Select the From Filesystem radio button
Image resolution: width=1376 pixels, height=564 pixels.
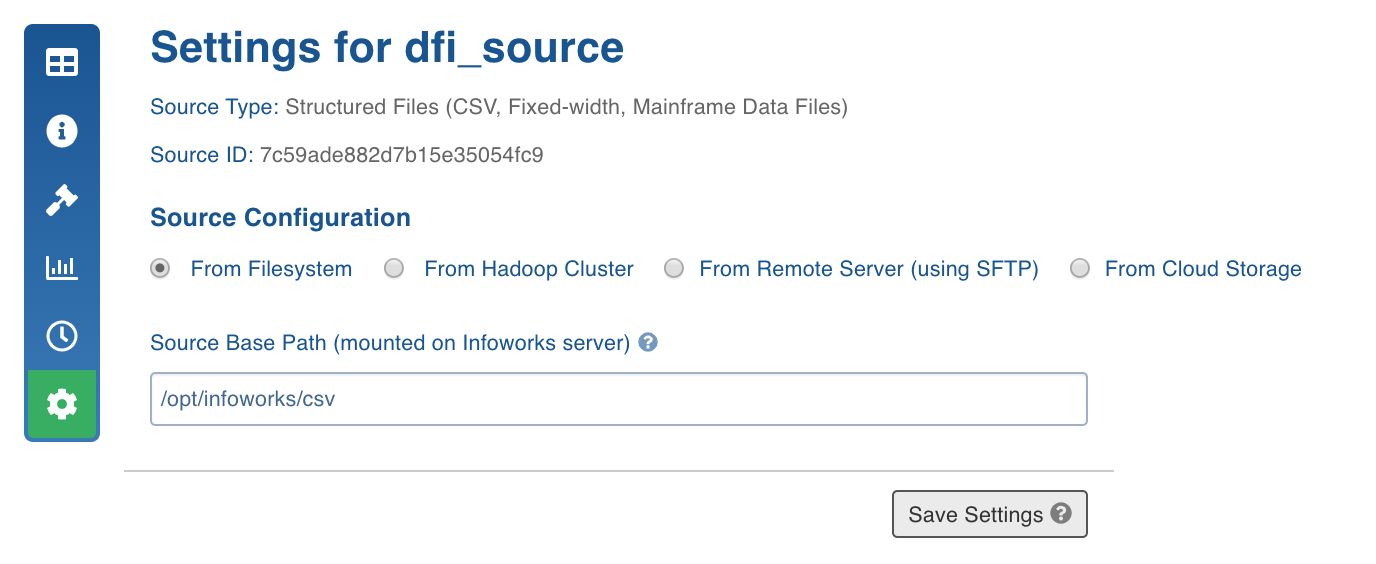159,268
